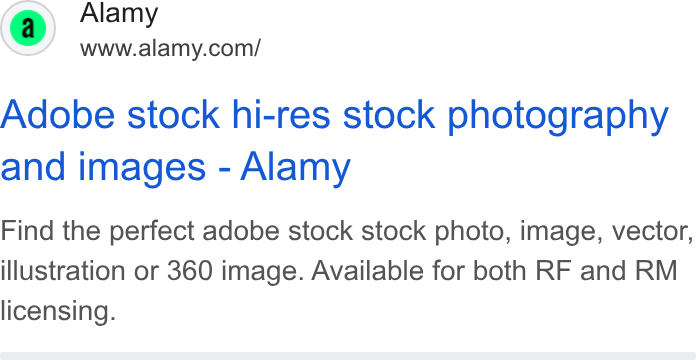Image resolution: width=696 pixels, height=360 pixels.
Task: Click the word "vector," in the description
Action: (652, 231)
